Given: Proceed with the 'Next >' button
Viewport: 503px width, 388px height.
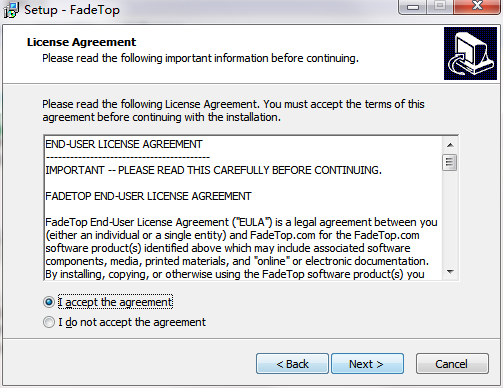Looking at the screenshot, I should click(367, 364).
